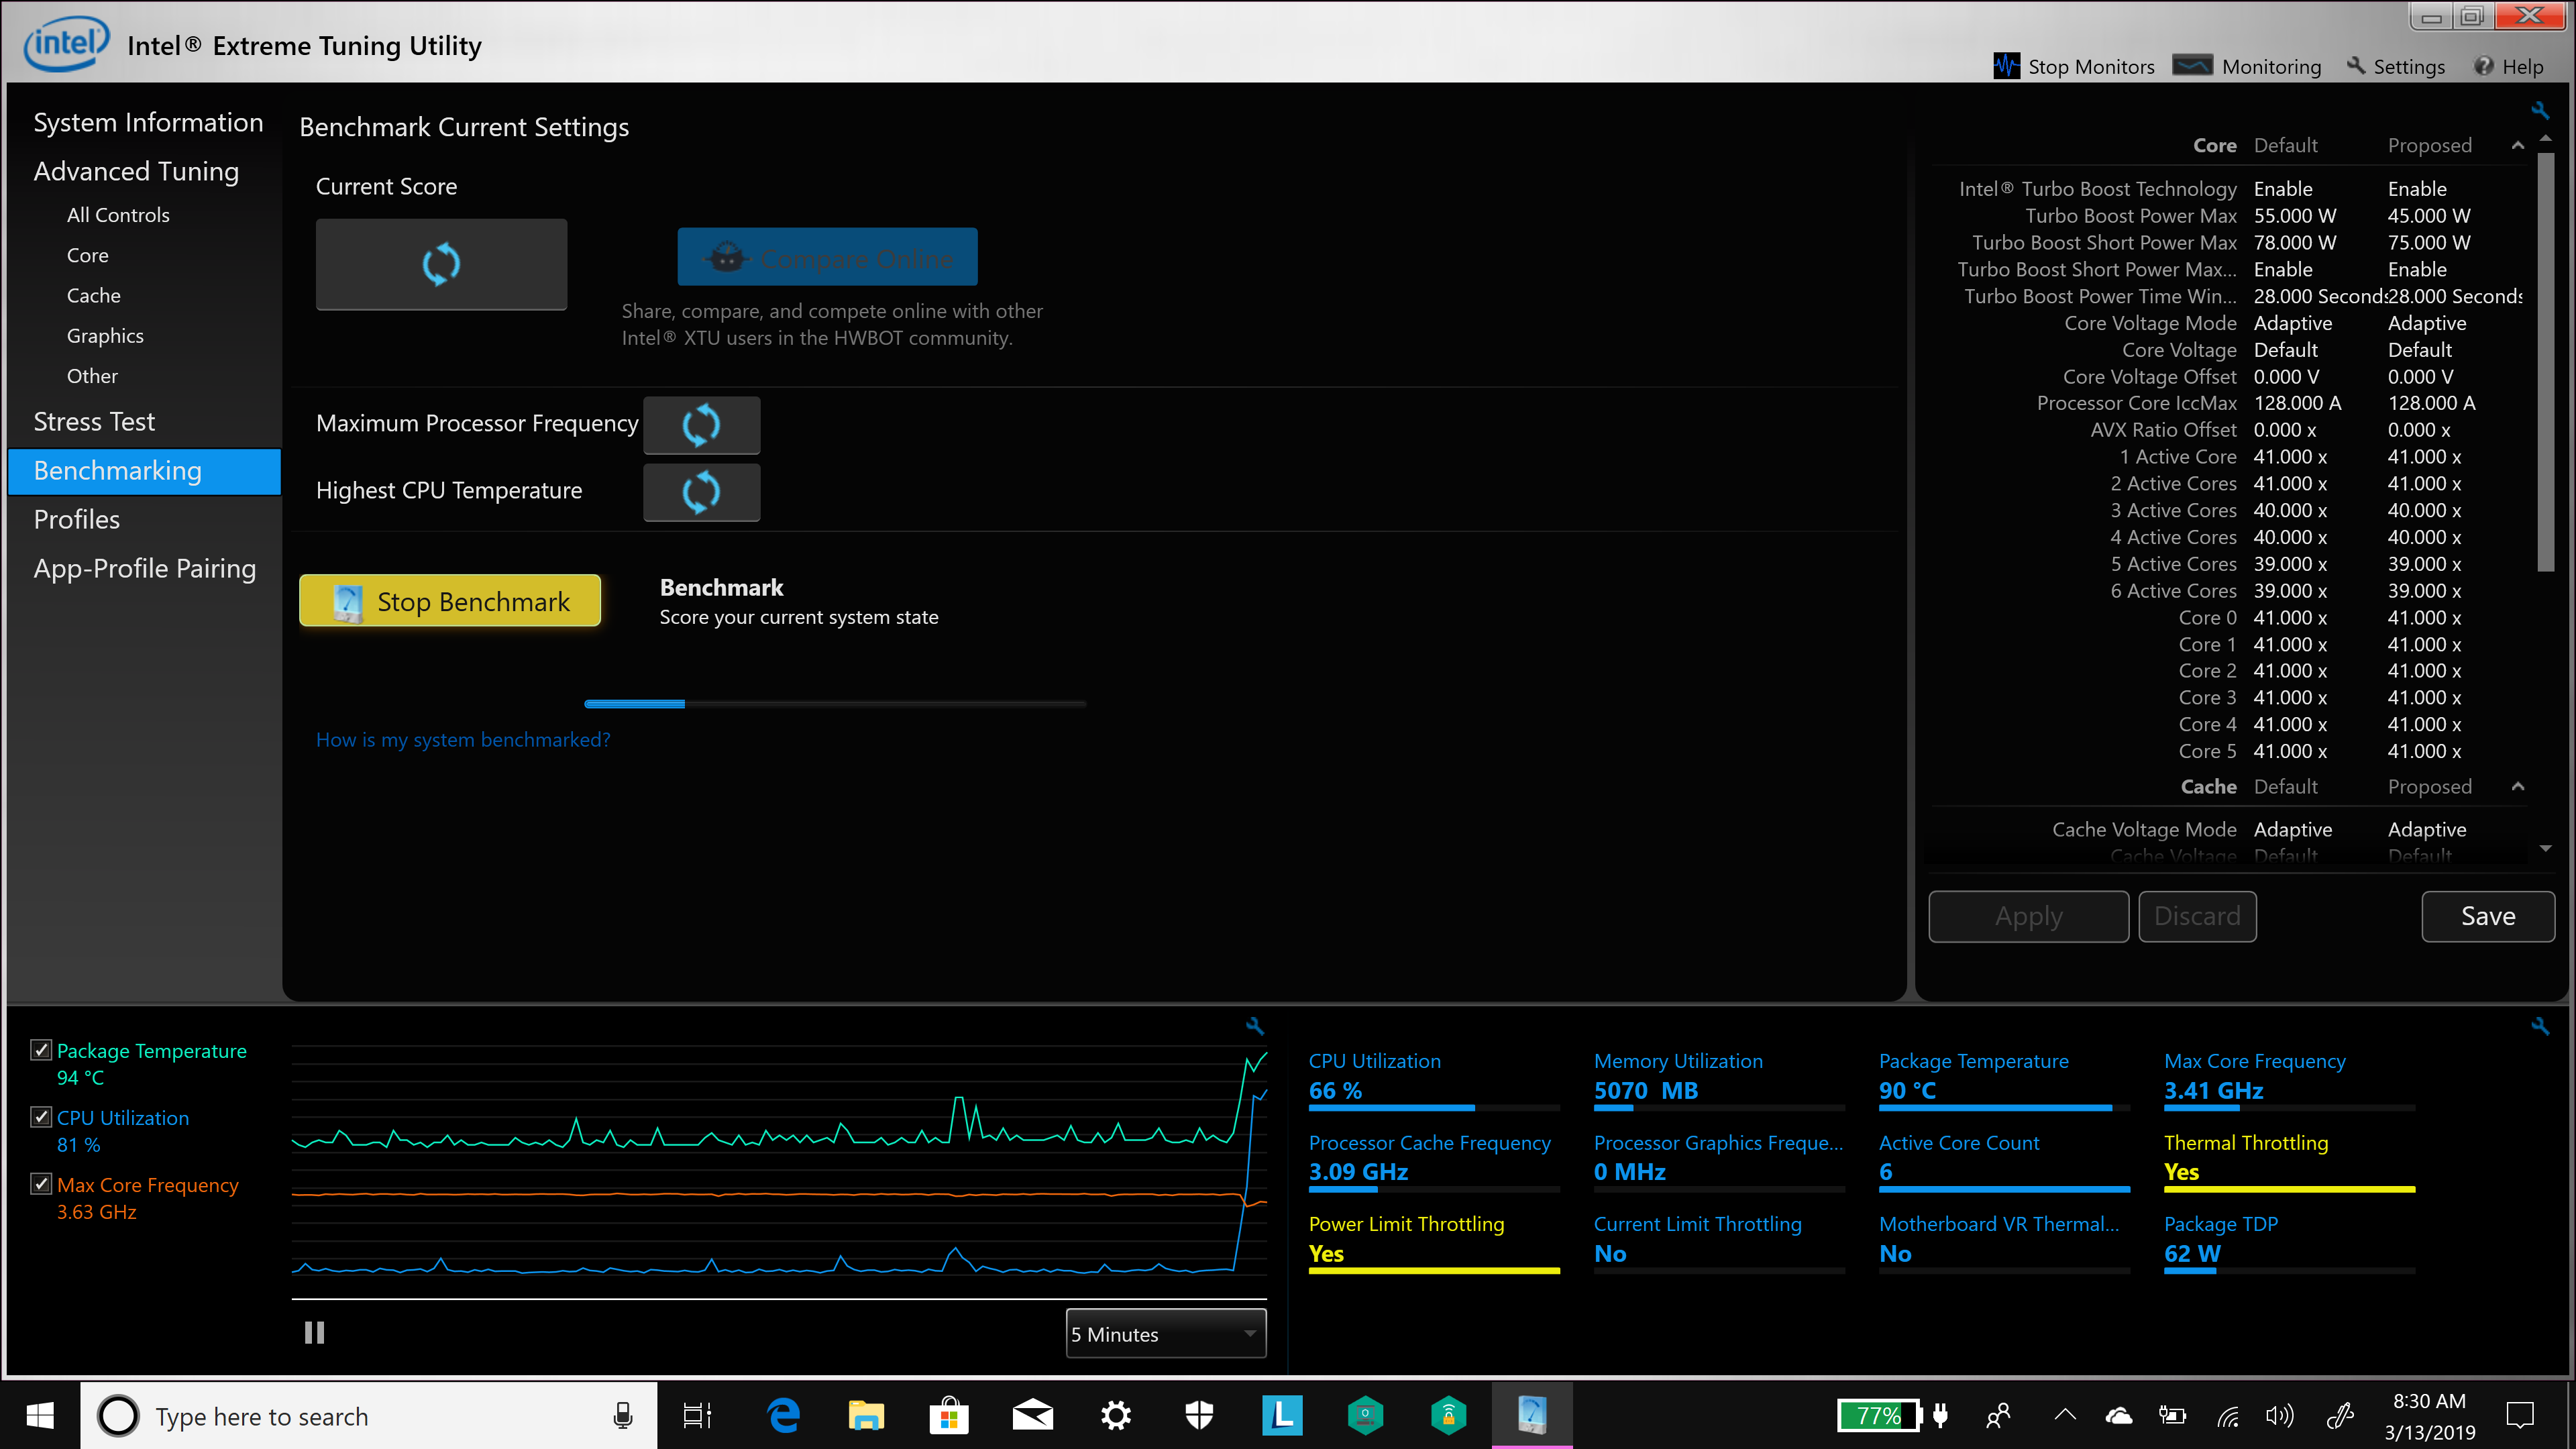The width and height of the screenshot is (2576, 1449).
Task: Pause the monitoring graph
Action: tap(314, 1333)
